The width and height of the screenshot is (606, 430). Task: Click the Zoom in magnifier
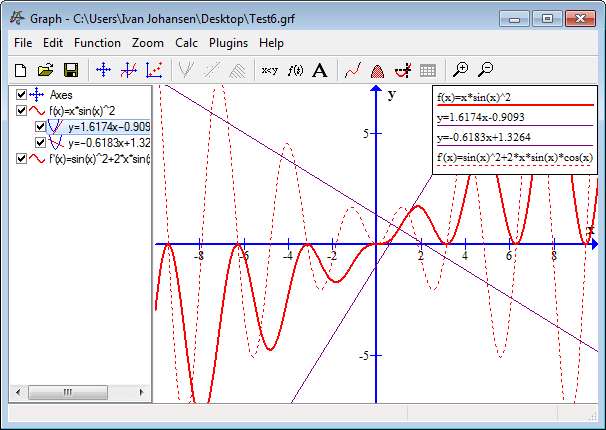point(460,70)
